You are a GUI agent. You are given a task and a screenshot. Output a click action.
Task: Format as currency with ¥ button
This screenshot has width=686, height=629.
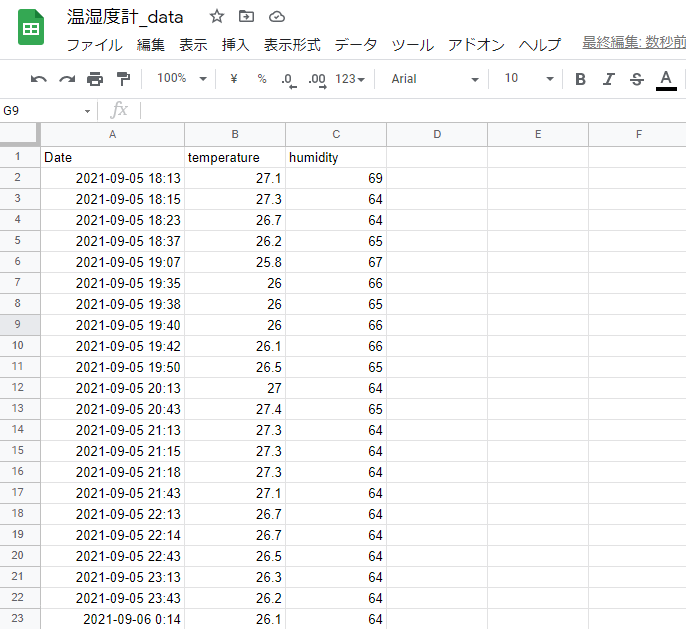(x=234, y=79)
